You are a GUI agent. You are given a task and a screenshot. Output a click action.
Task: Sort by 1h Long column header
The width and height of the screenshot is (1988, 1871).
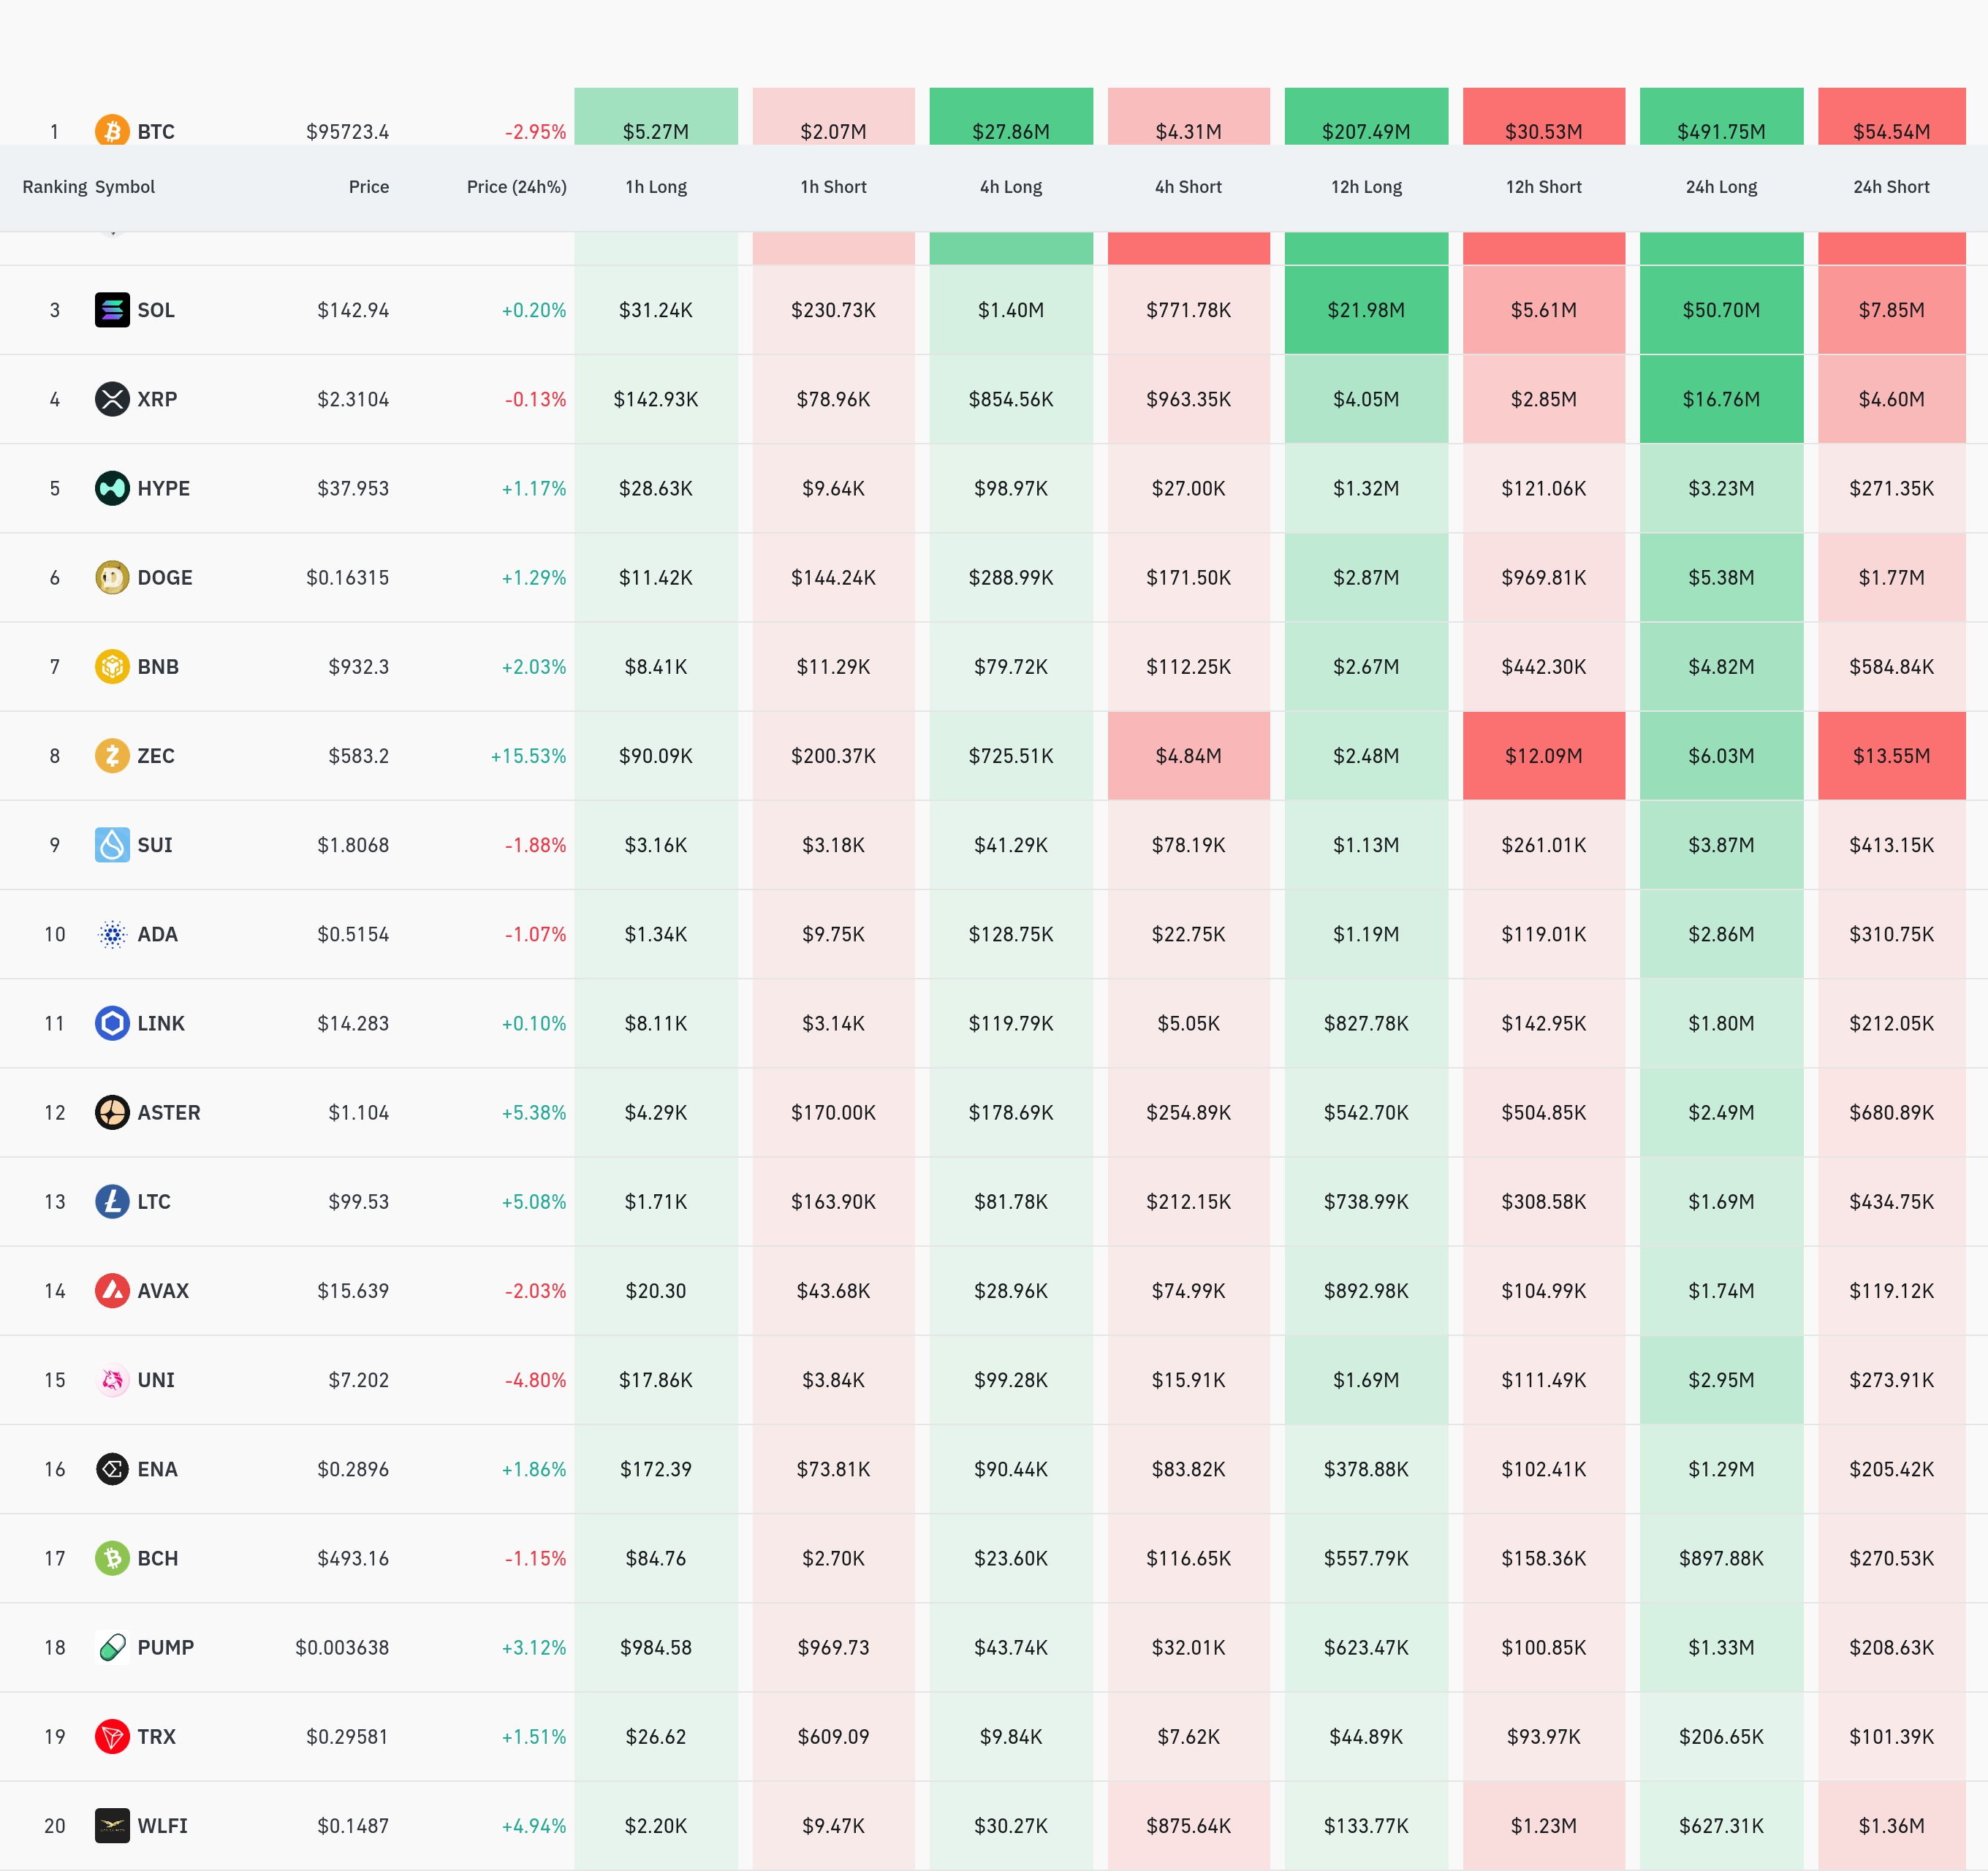pyautogui.click(x=656, y=187)
